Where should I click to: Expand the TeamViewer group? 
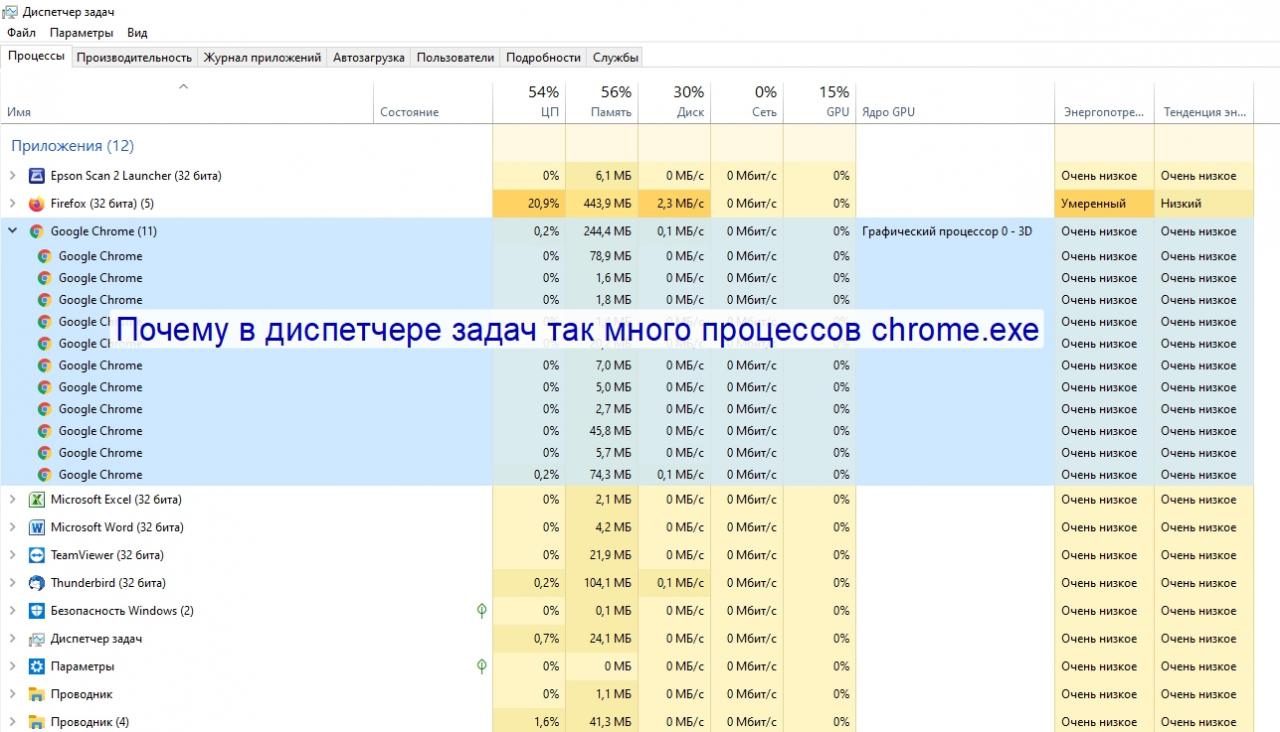point(12,556)
